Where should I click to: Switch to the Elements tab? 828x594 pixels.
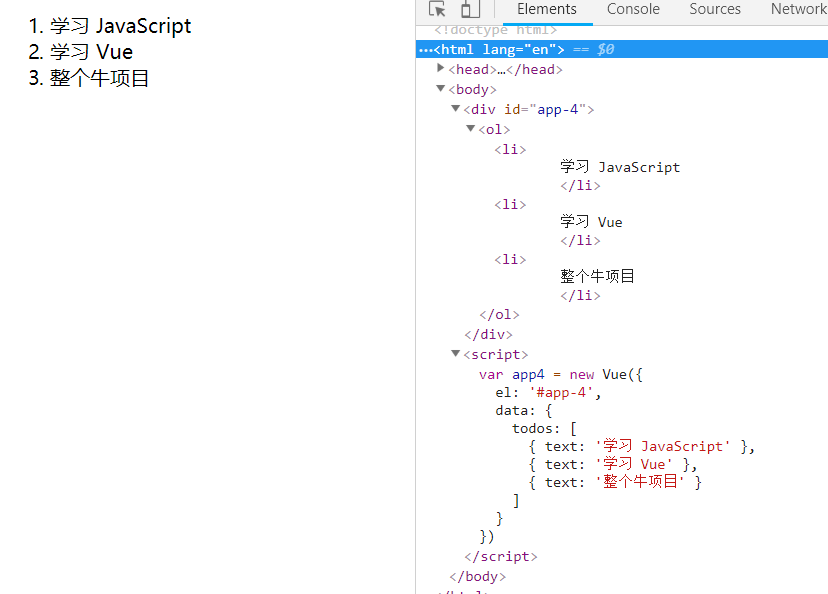tap(546, 9)
